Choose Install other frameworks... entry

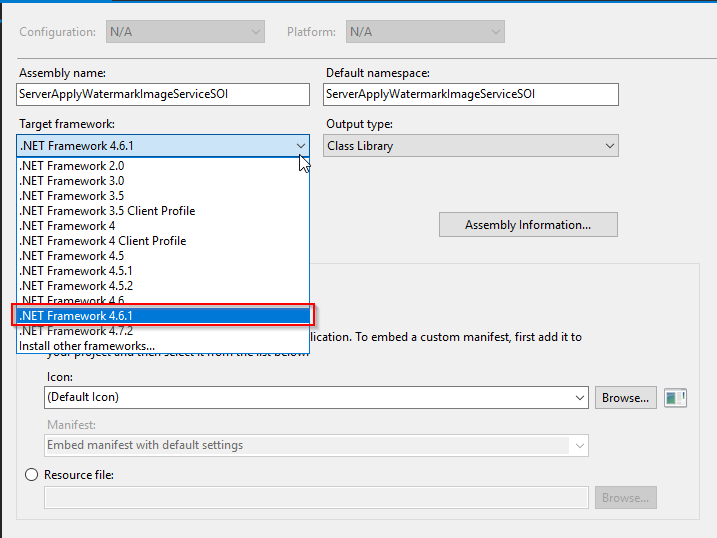(x=163, y=346)
